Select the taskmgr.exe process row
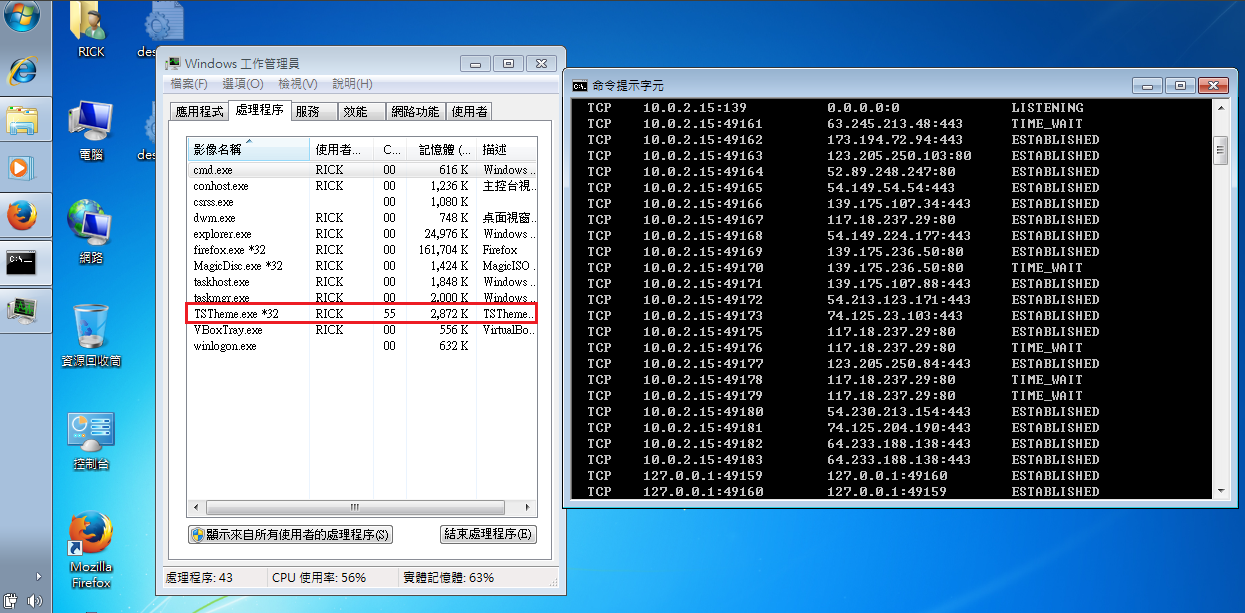This screenshot has width=1245, height=613. click(362, 298)
